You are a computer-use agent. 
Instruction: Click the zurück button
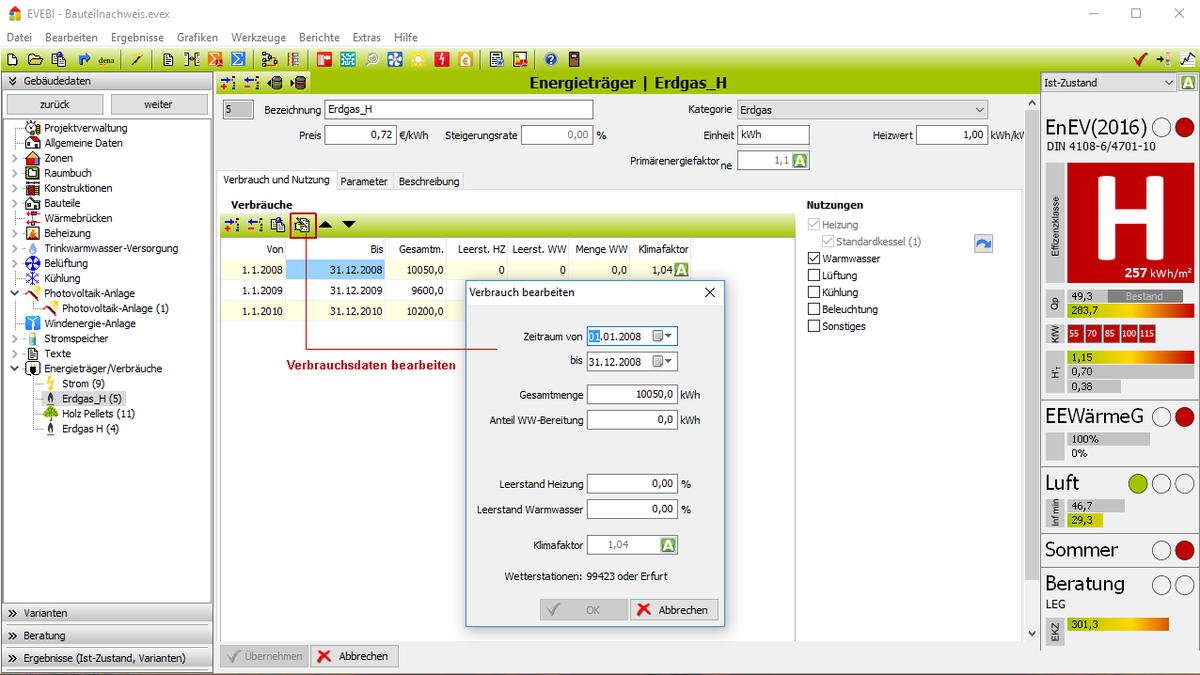tap(54, 104)
